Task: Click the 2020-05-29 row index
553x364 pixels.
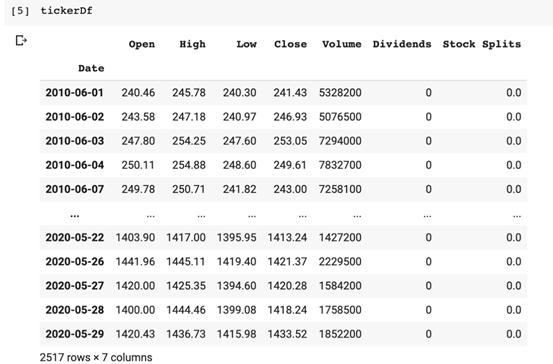Action: (x=74, y=334)
